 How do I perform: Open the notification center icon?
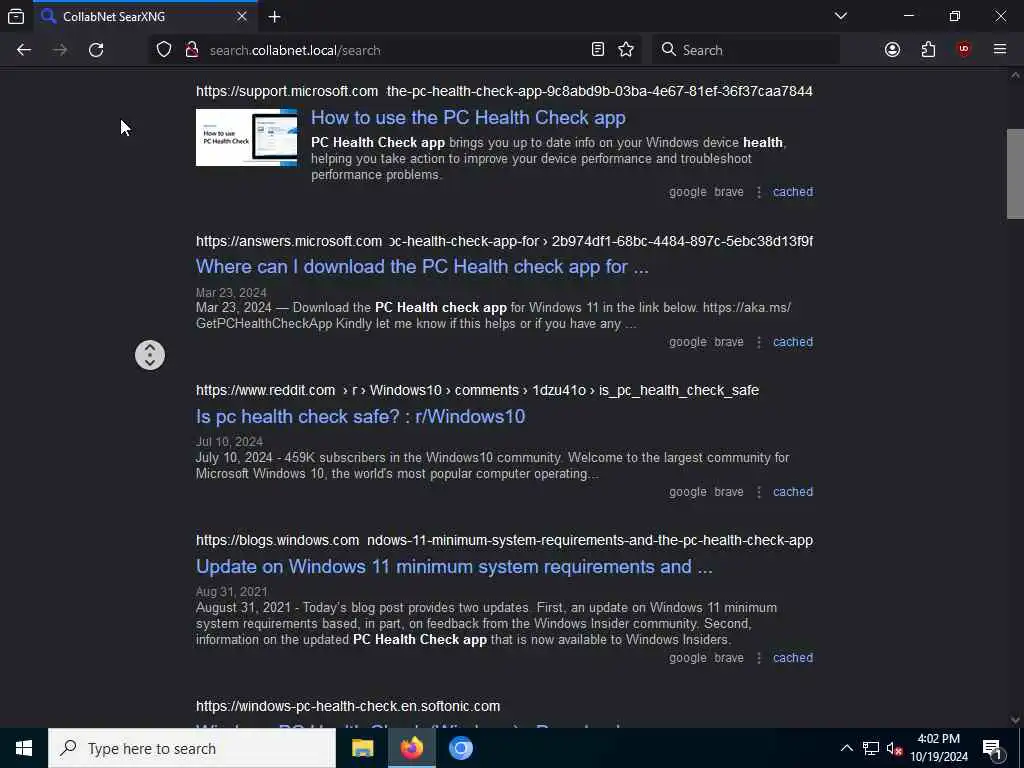[x=993, y=748]
